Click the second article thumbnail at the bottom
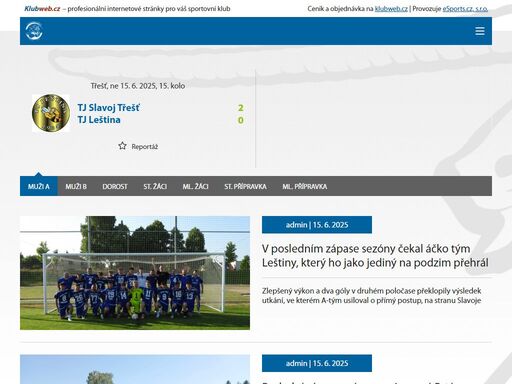 135,369
